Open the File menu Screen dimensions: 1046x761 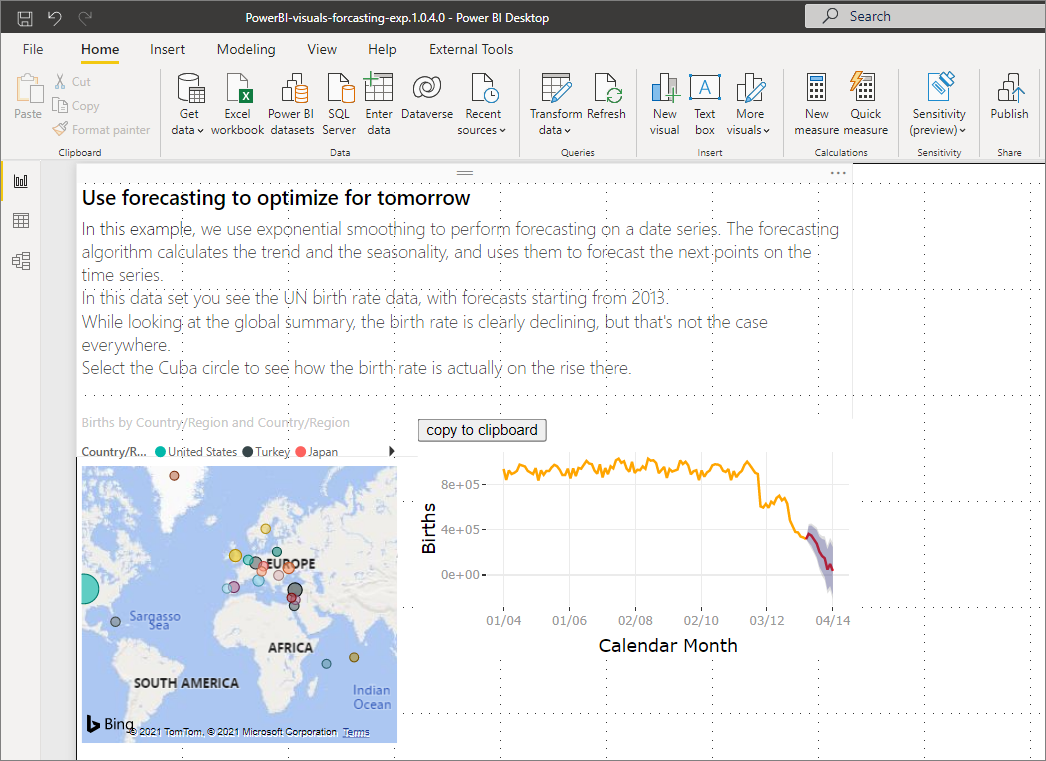pos(33,49)
